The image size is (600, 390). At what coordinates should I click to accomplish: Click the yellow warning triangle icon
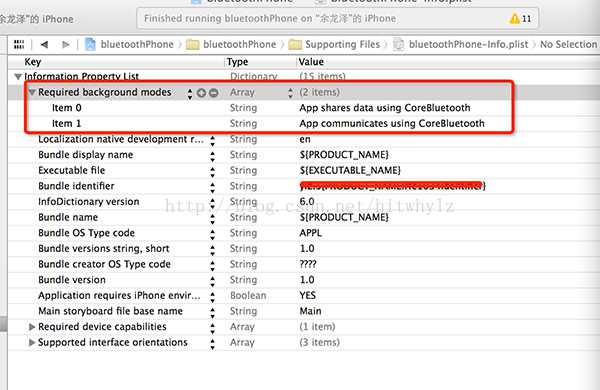click(x=515, y=18)
